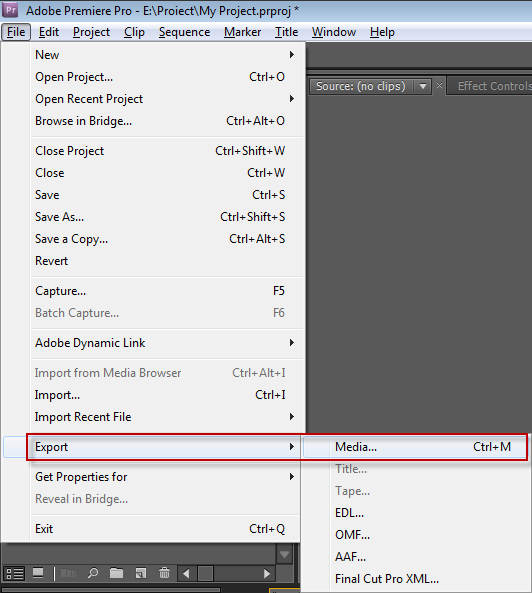Open the Help menu
Screen dimensions: 532x593
click(x=382, y=32)
